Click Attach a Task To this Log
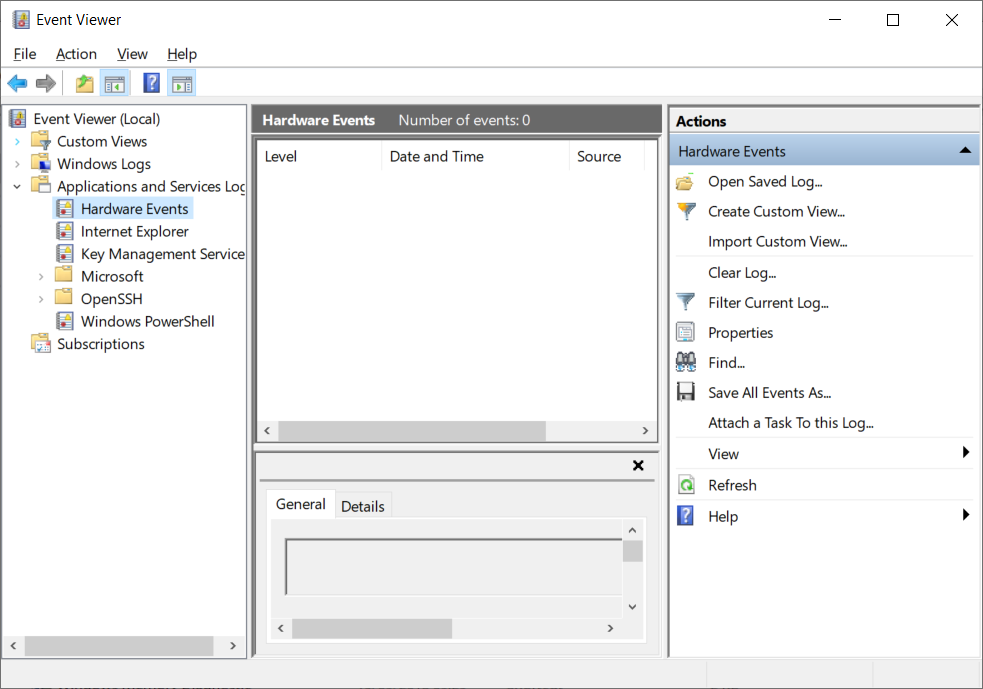This screenshot has width=983, height=689. coord(791,423)
